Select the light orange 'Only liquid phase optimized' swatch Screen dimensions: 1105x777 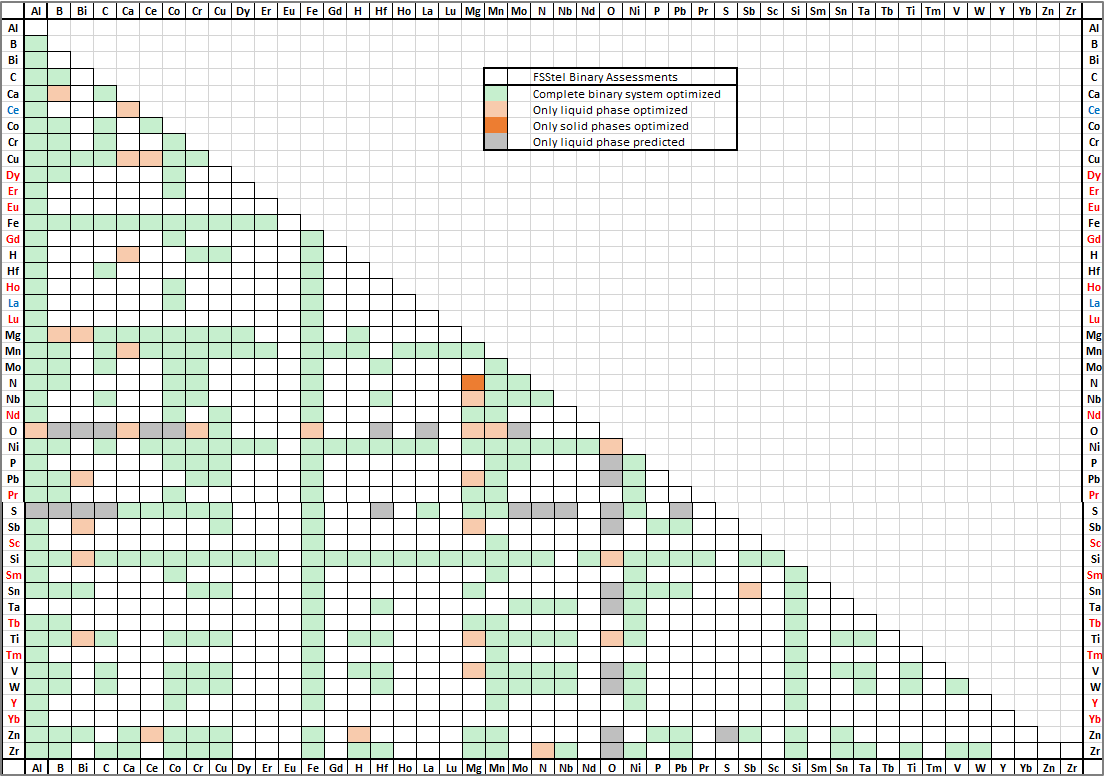[x=495, y=110]
